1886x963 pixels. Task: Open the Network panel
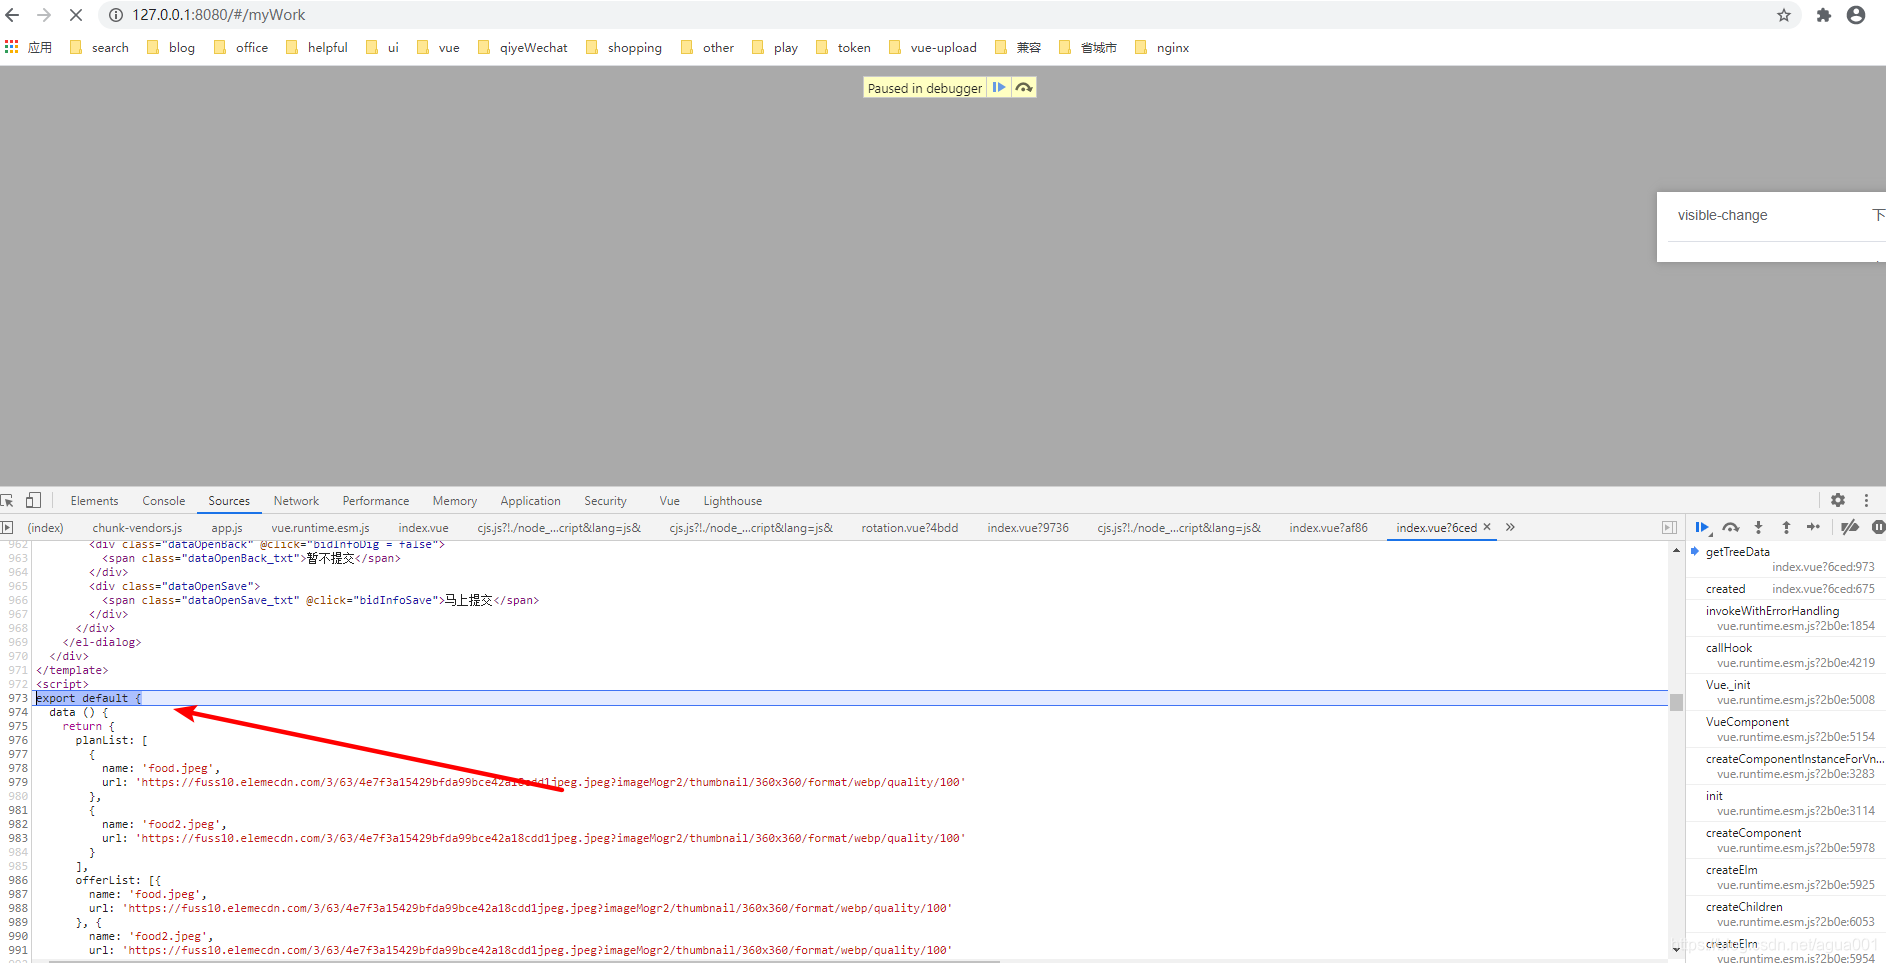pos(296,501)
